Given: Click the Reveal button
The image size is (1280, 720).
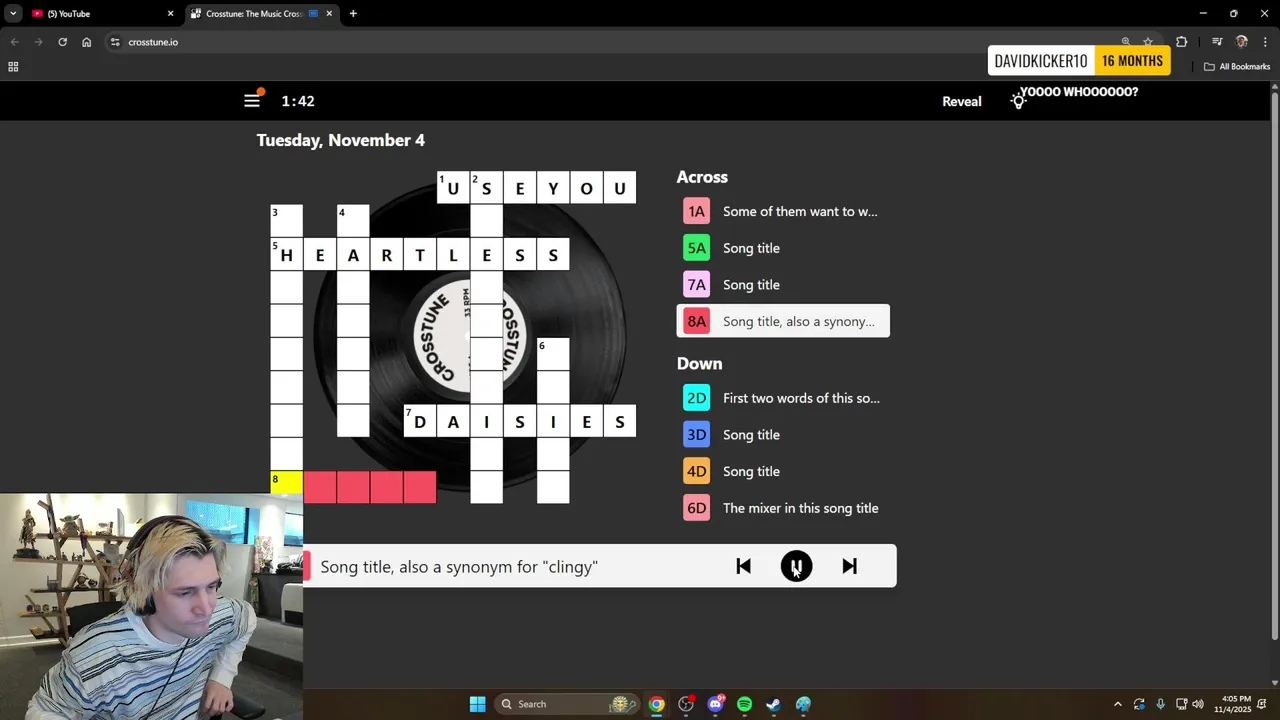Looking at the screenshot, I should coord(962,101).
